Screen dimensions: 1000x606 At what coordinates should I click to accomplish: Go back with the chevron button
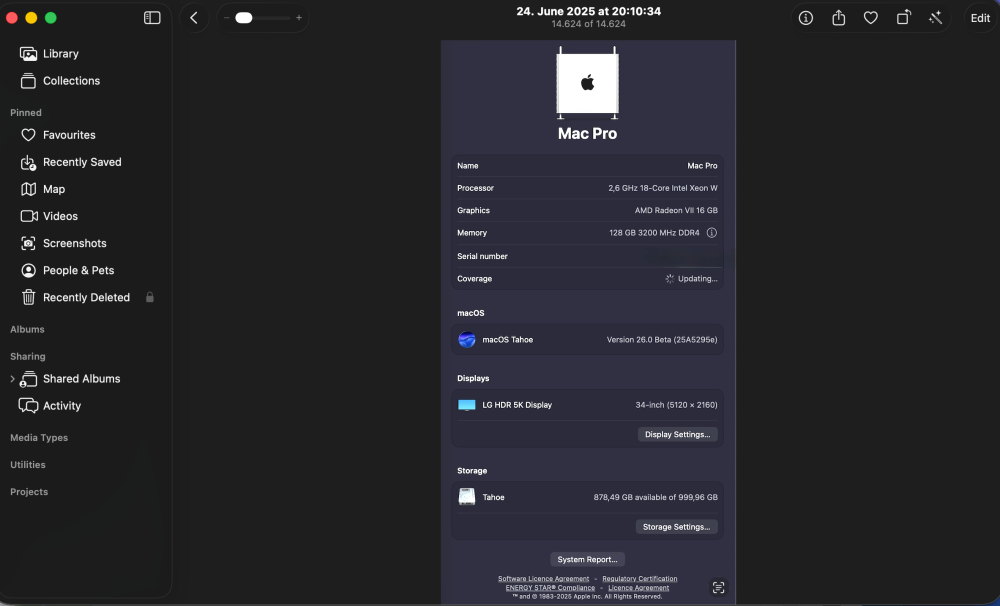[194, 18]
